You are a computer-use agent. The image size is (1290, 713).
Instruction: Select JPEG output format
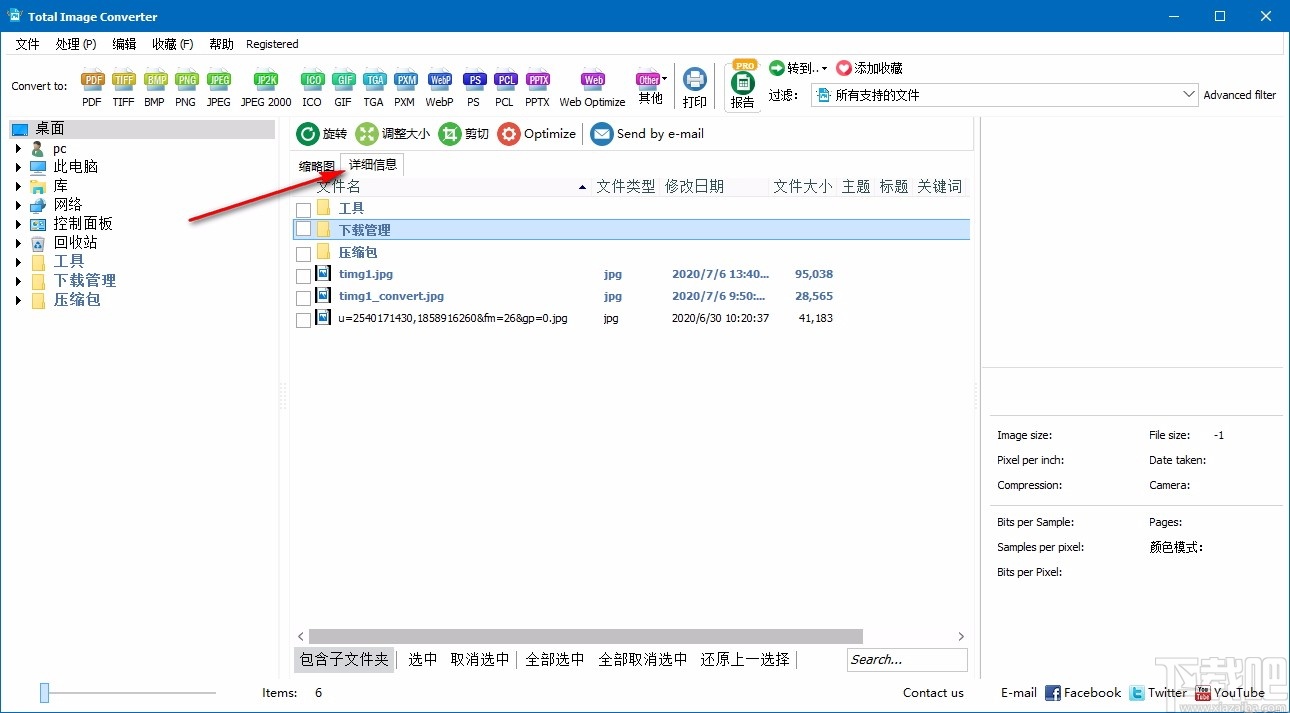[x=218, y=88]
